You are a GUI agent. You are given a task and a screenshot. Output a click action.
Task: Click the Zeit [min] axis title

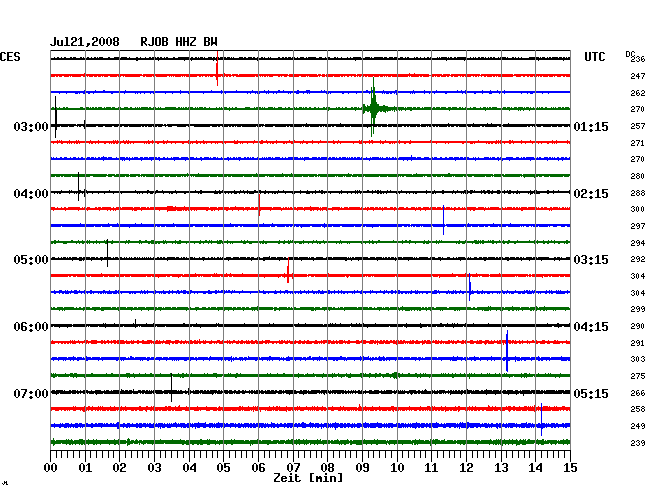coord(308,478)
